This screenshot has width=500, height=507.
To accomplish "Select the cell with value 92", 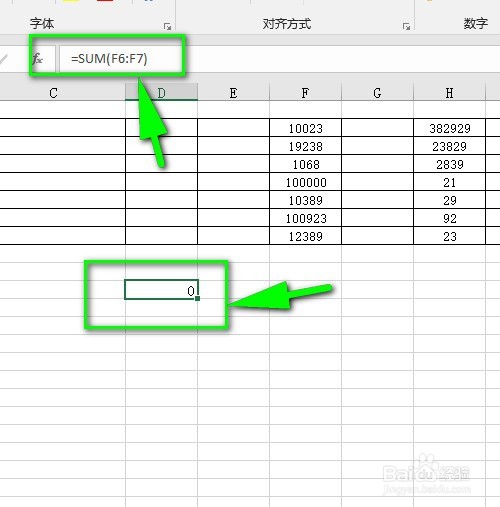I will (449, 218).
